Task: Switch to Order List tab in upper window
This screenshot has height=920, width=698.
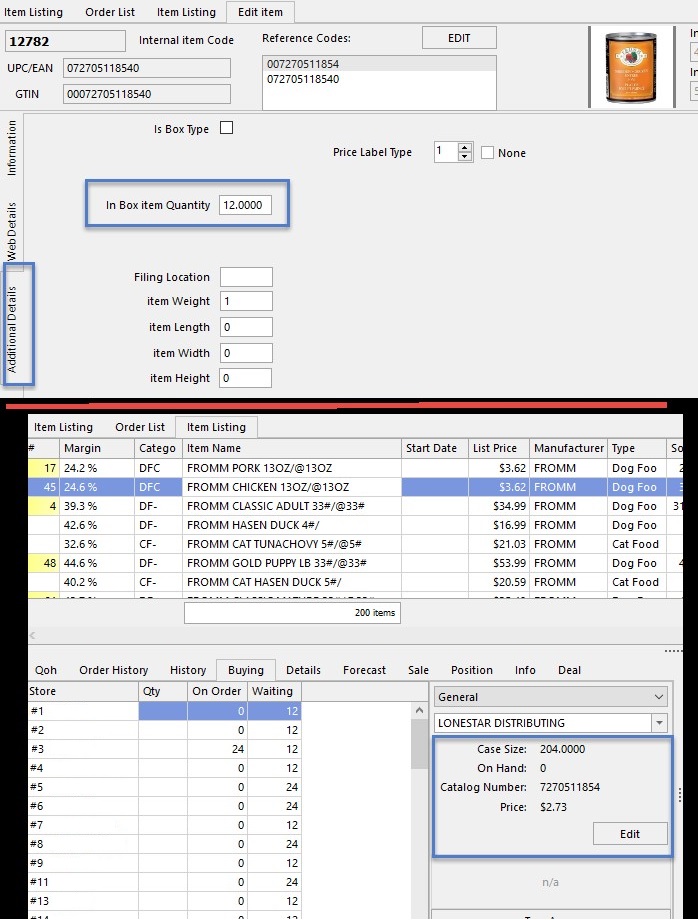Action: pos(110,12)
